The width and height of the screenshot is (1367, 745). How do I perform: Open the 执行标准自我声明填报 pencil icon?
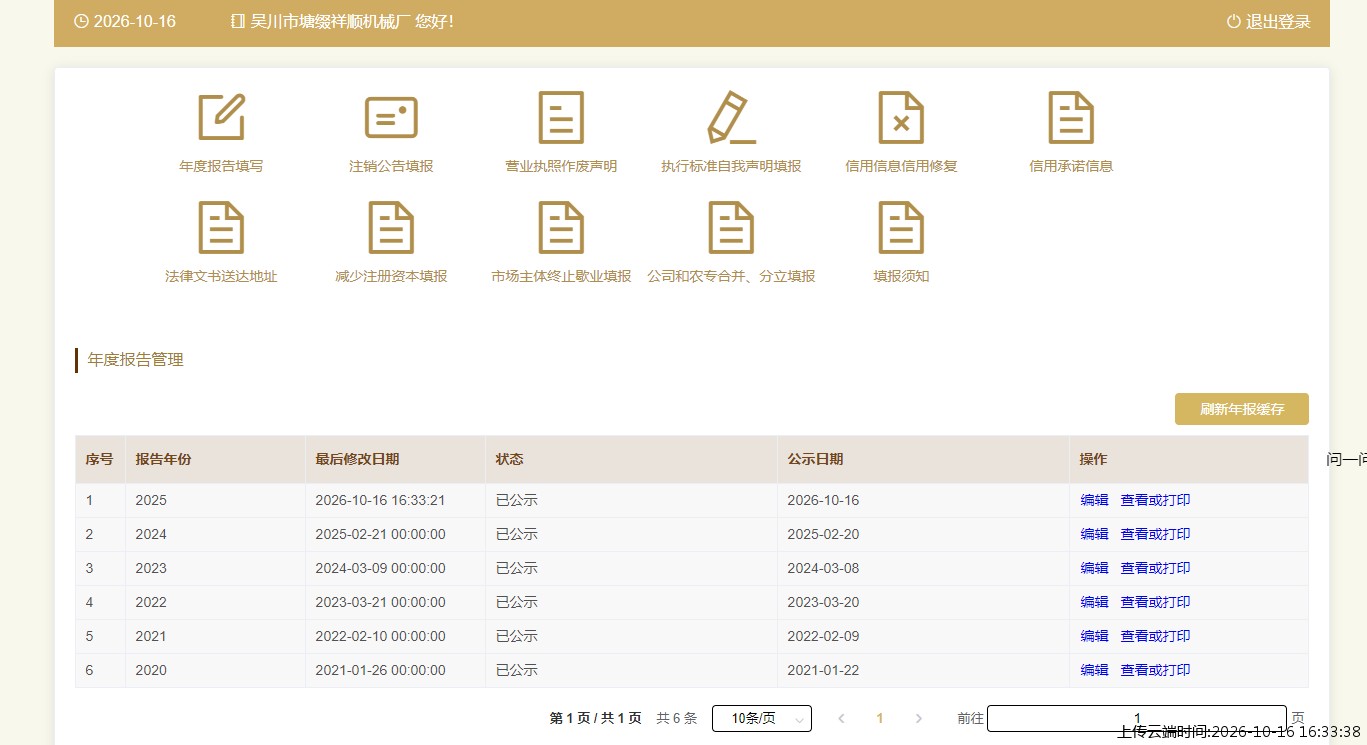pyautogui.click(x=731, y=117)
